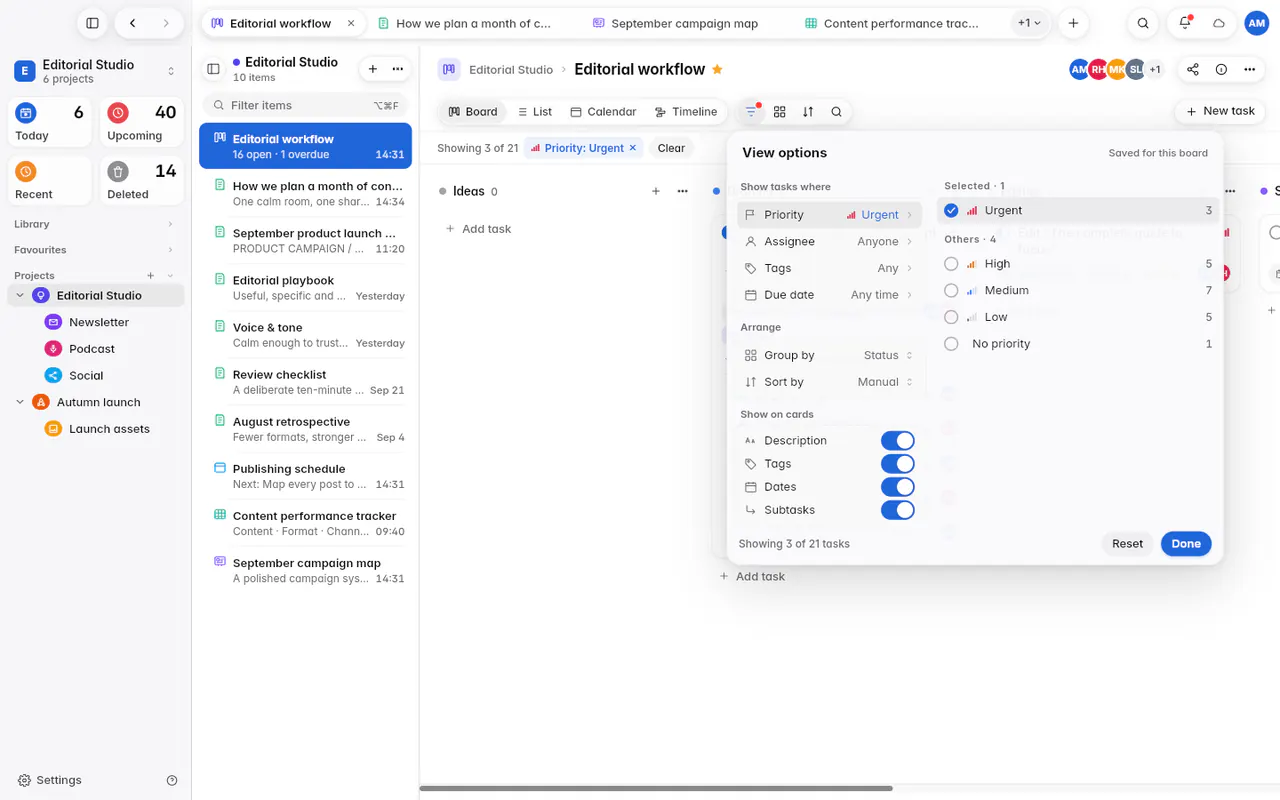Open the help icon beside Settings
Screen dimensions: 1280x800
click(x=172, y=780)
